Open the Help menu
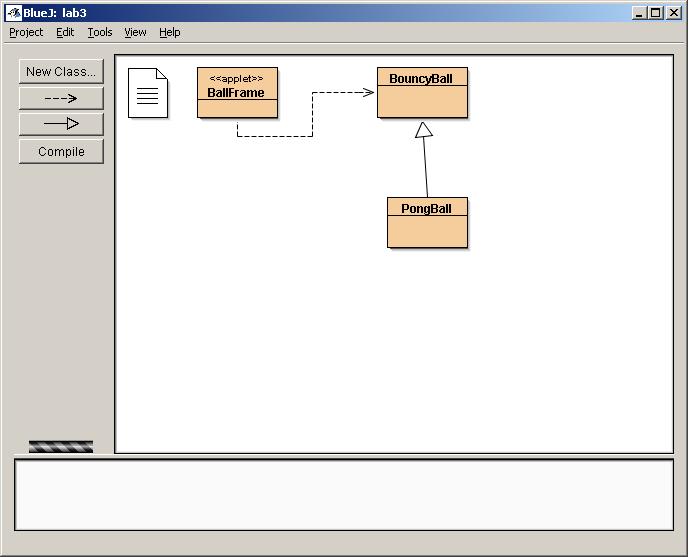The width and height of the screenshot is (688, 557). coord(169,32)
